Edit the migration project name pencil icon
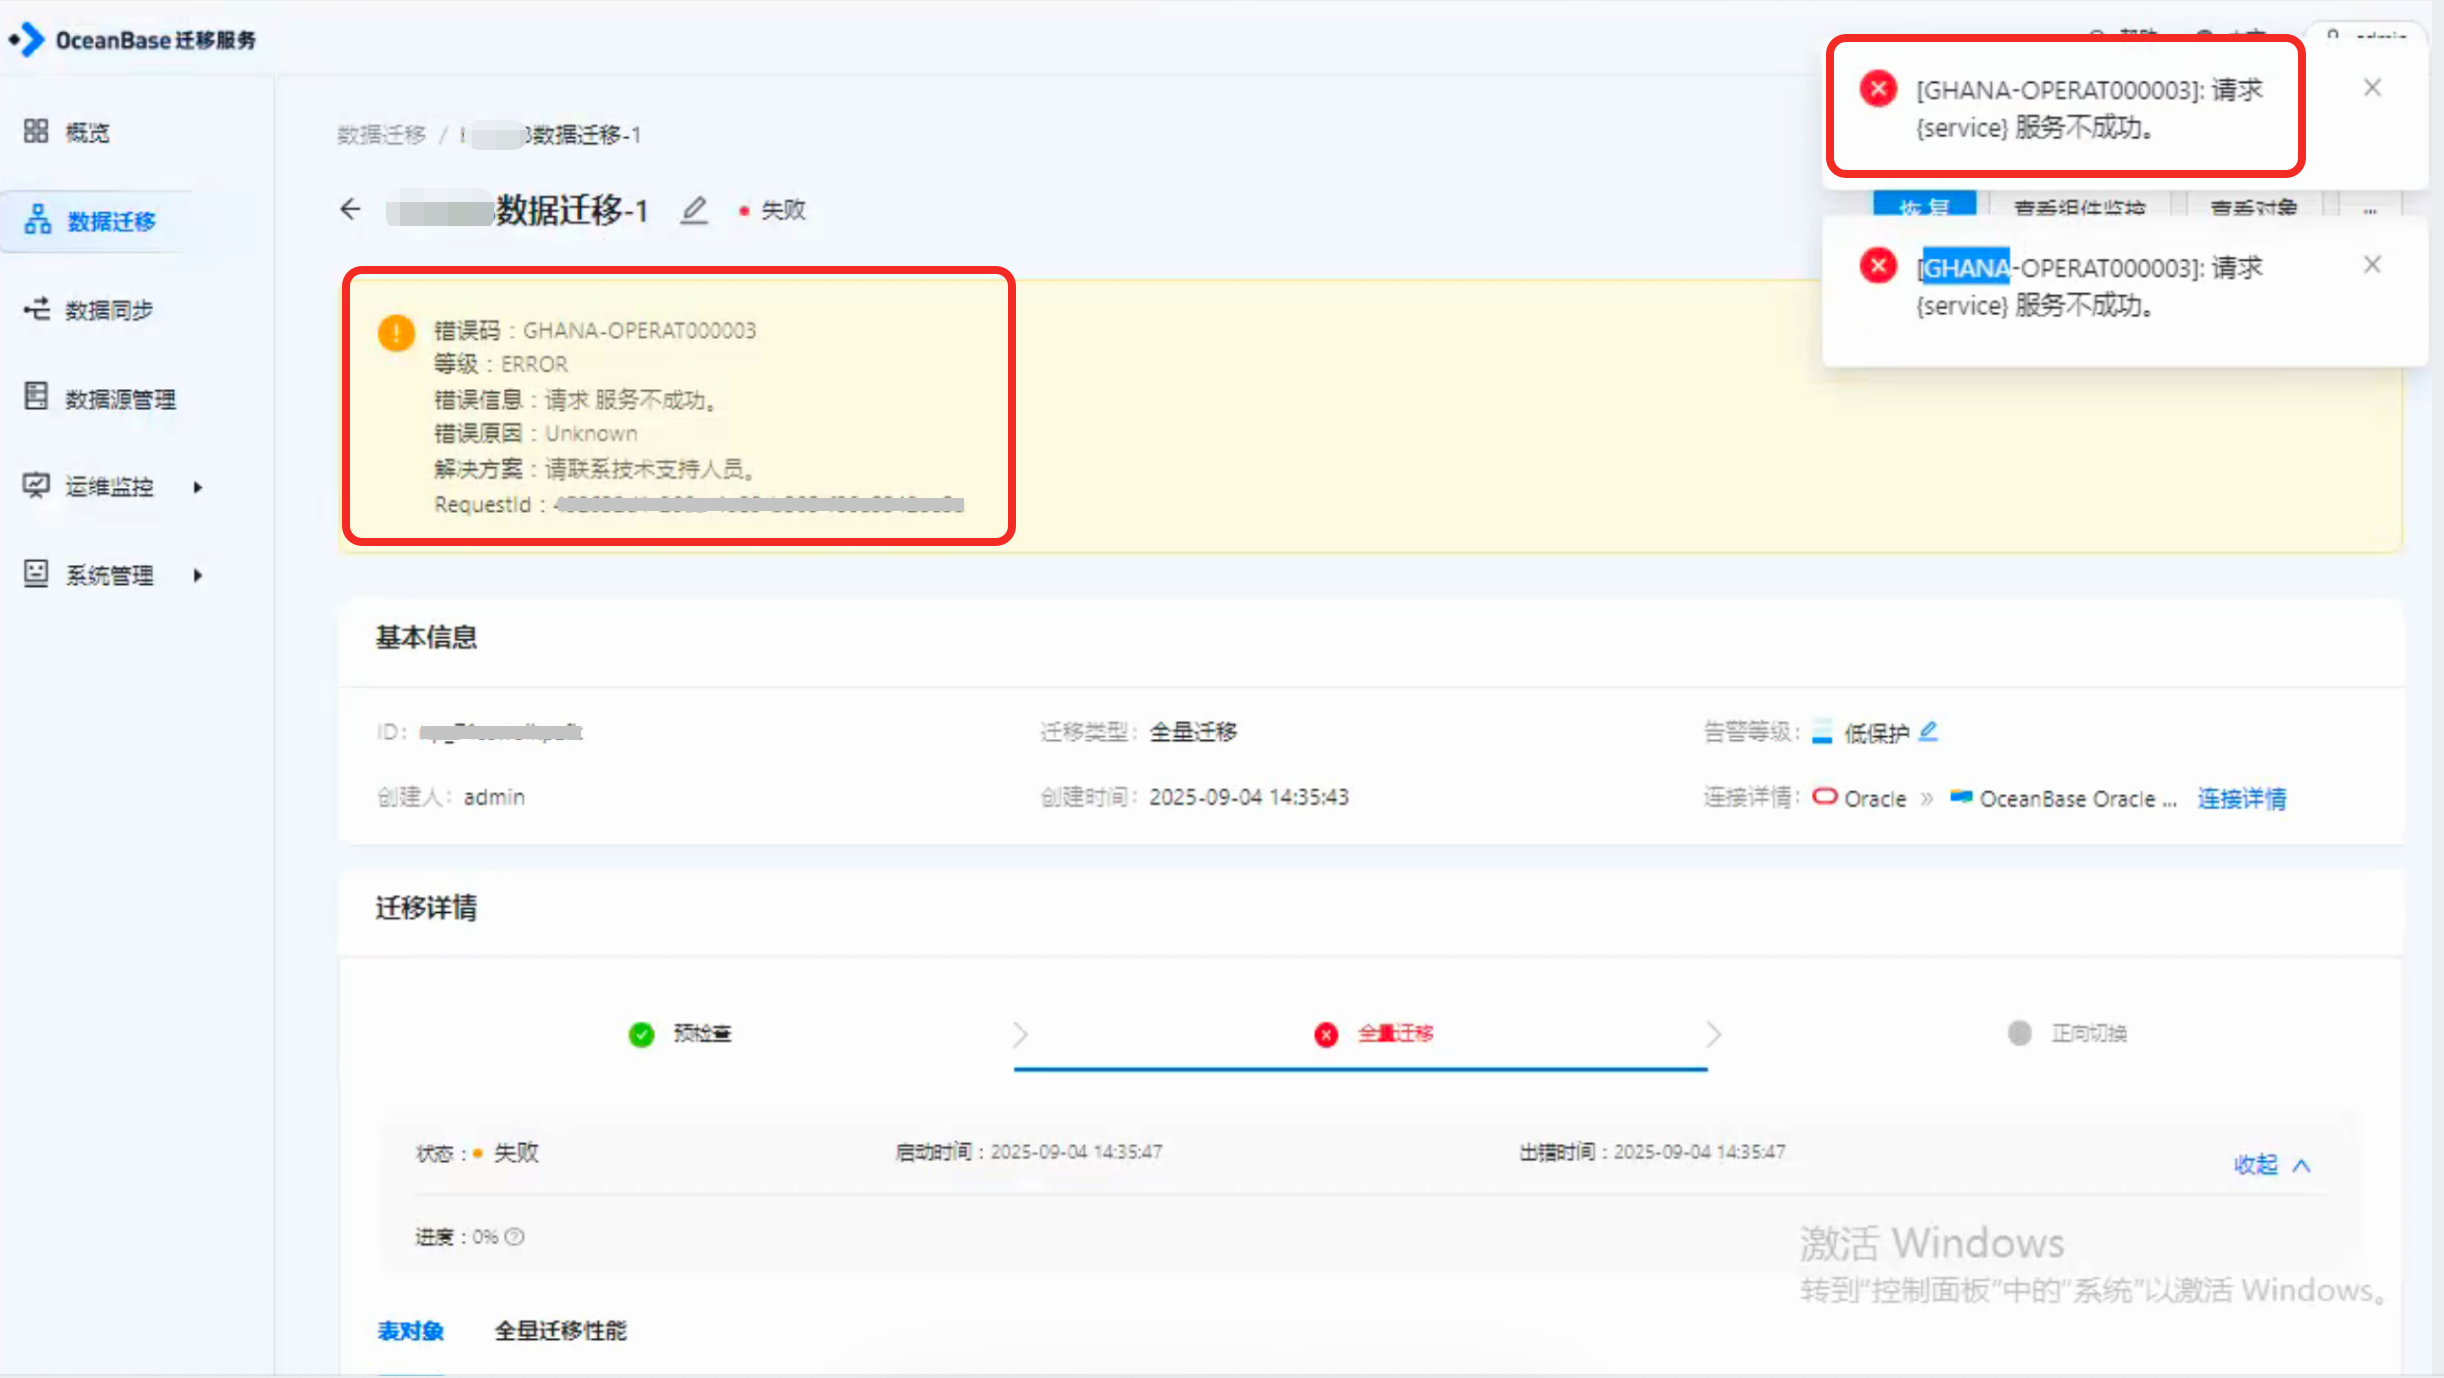The height and width of the screenshot is (1378, 2444). pyautogui.click(x=694, y=210)
